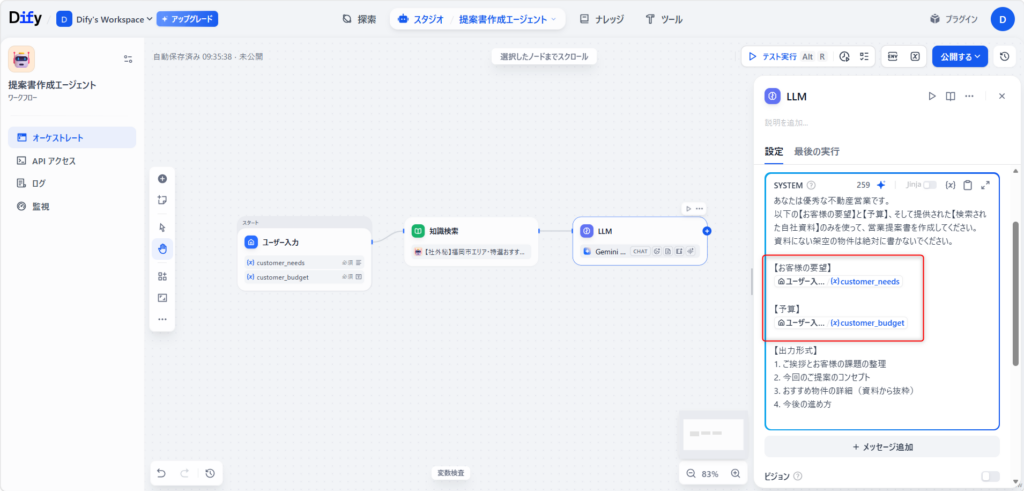Copy the SYSTEM prompt with clipboard icon

click(967, 185)
